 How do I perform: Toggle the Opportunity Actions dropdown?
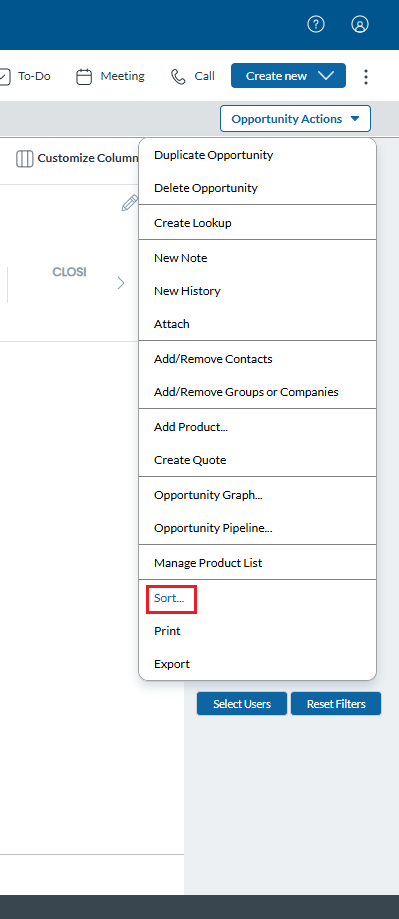295,118
